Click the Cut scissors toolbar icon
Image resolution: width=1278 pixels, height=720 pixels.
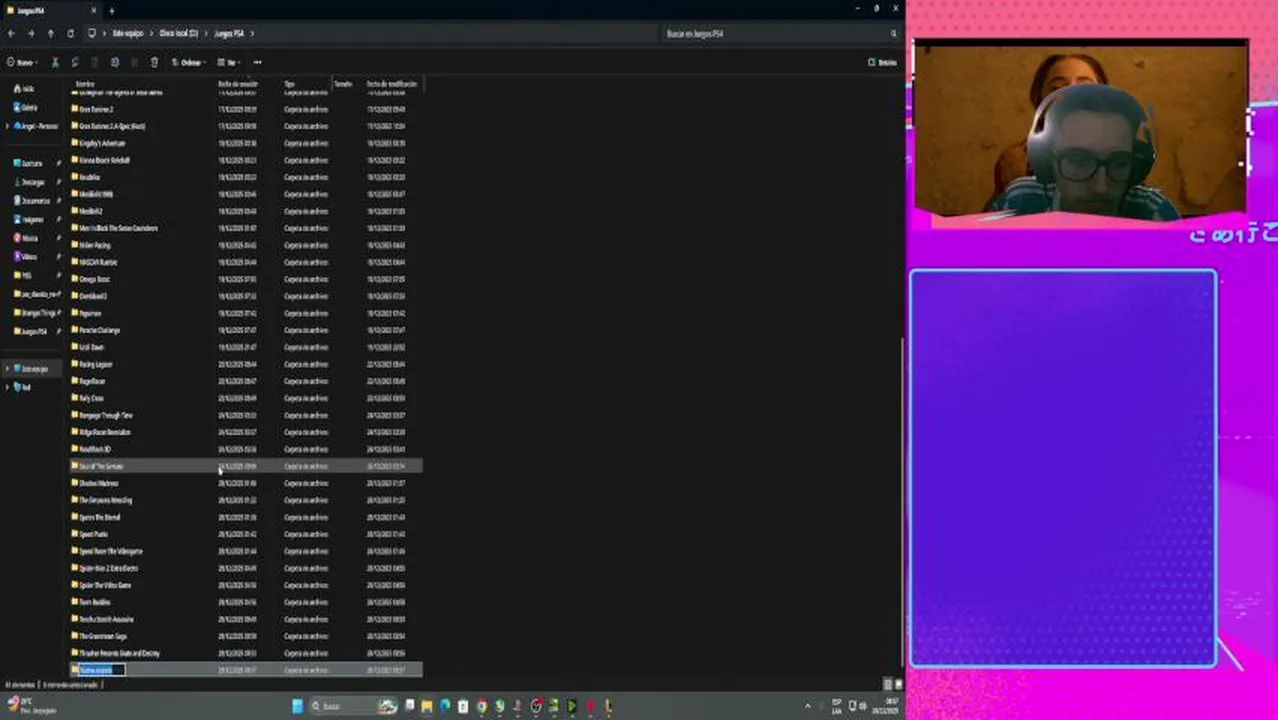pyautogui.click(x=55, y=62)
